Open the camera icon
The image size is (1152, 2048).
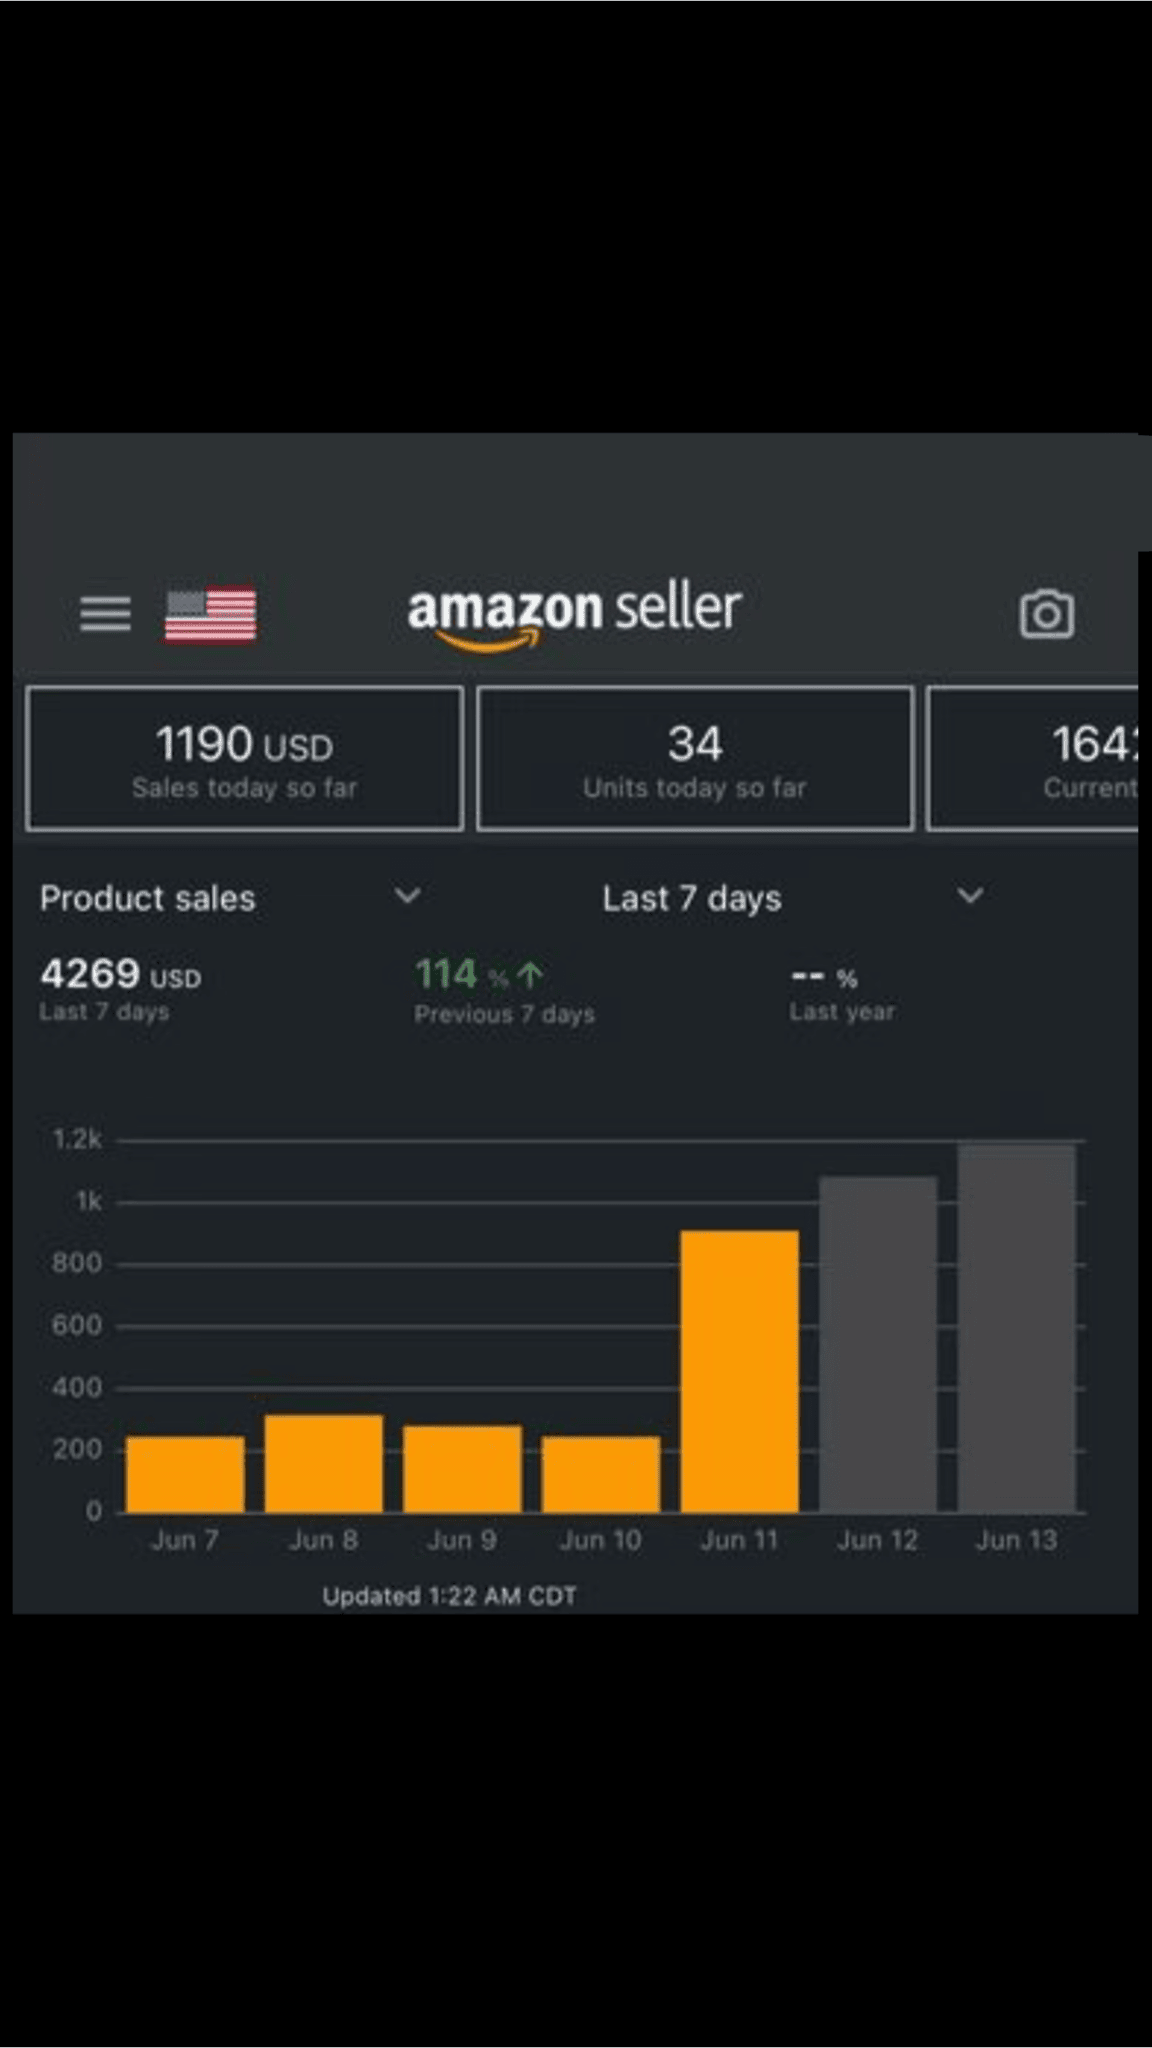coord(1046,614)
